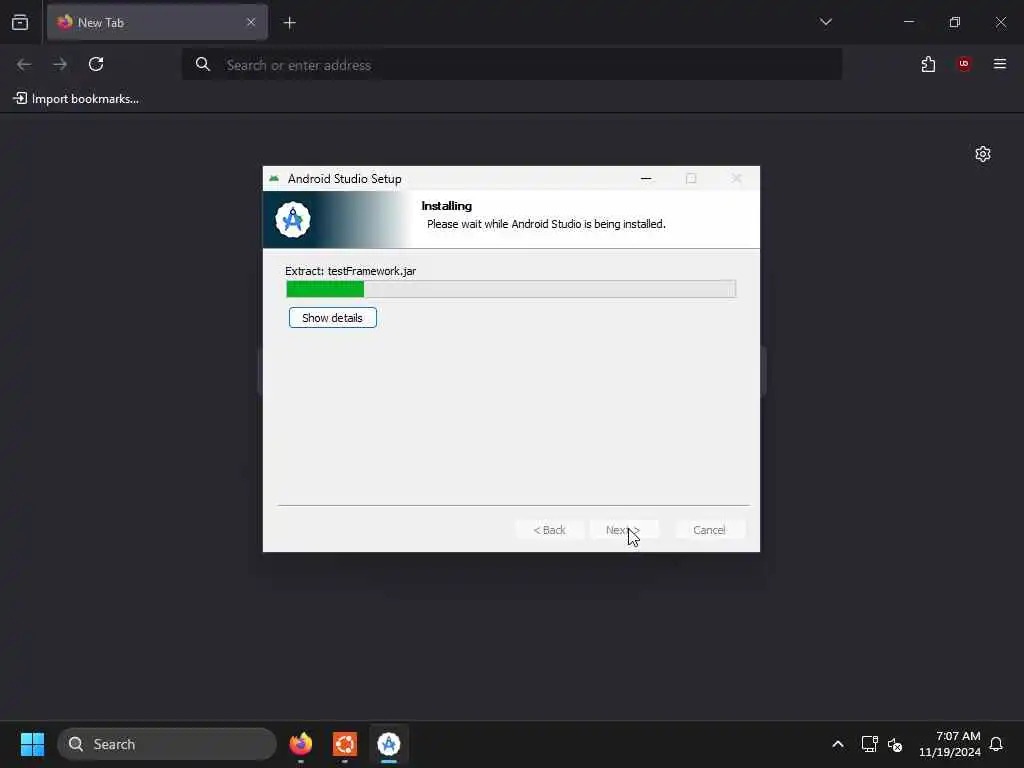Screen dimensions: 1024x768
Task: Click the "Extract: testFramework.jar" status text
Action: click(x=351, y=271)
